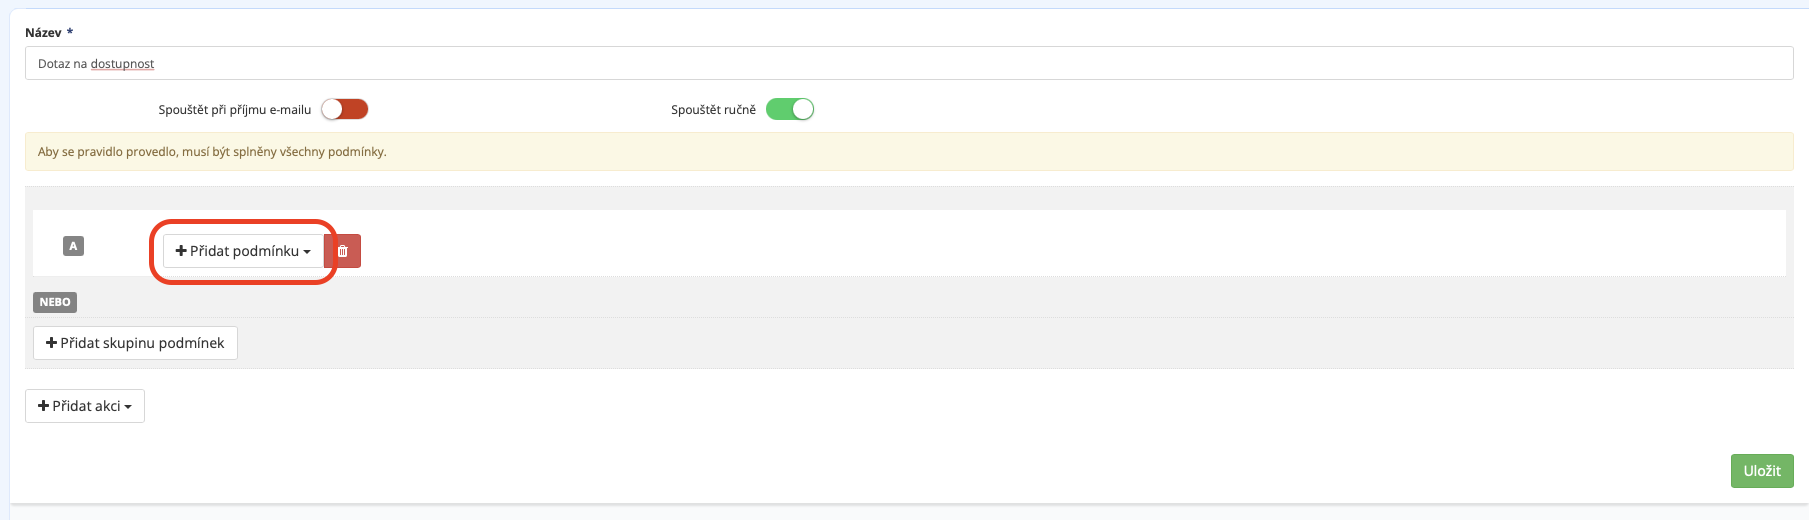Click the Spouštět ručně label text
Screen dimensions: 1809x520
click(713, 110)
